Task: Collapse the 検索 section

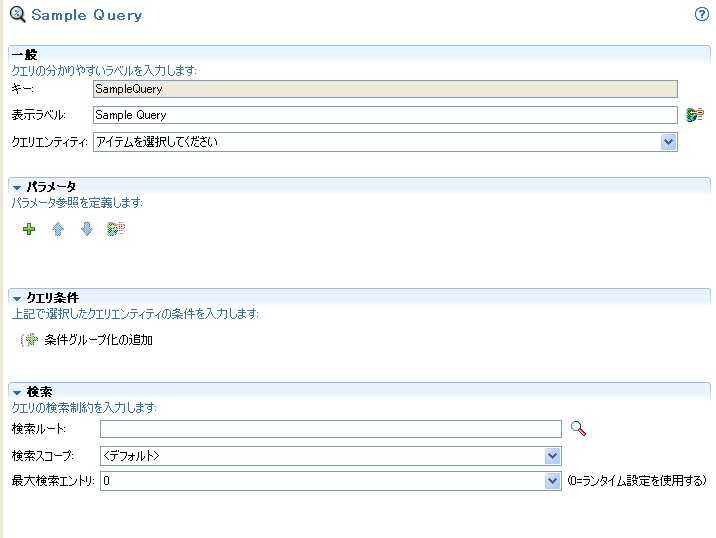Action: 17,392
